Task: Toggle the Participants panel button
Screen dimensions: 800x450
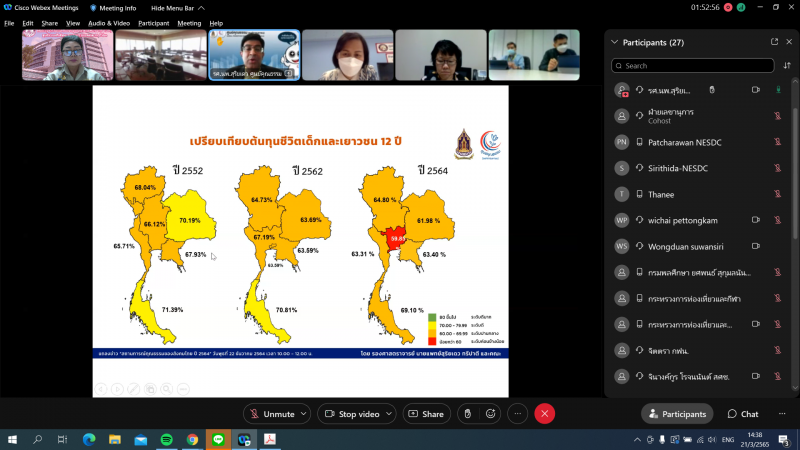Action: point(677,414)
